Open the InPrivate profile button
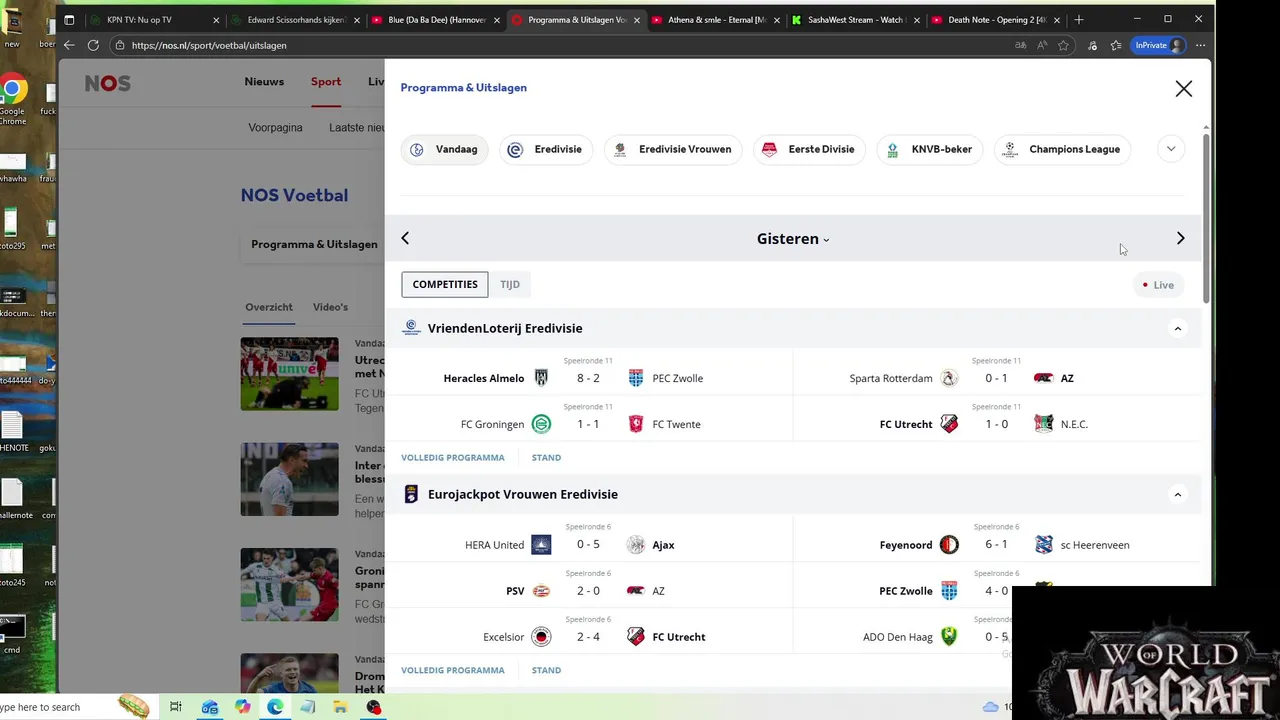The width and height of the screenshot is (1280, 720). point(1159,45)
